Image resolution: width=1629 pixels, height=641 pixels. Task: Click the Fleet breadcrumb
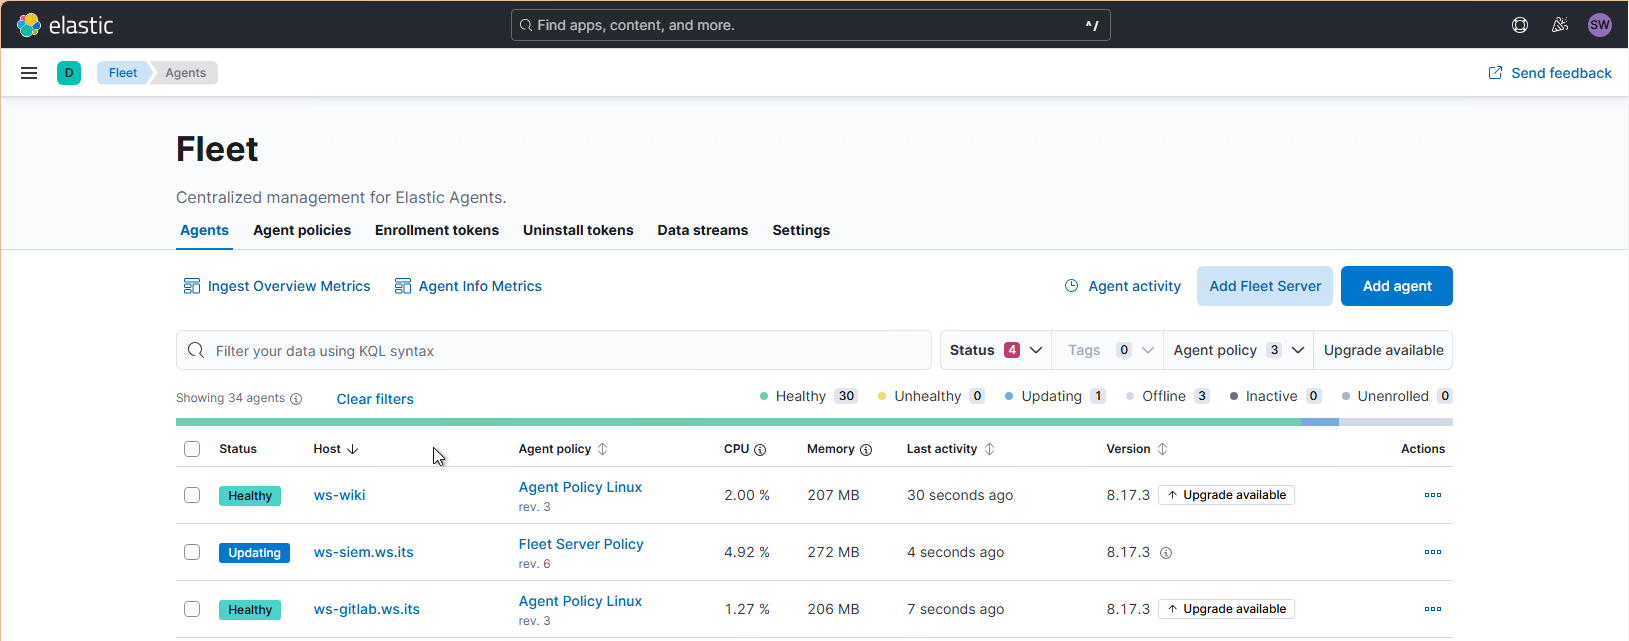(x=123, y=73)
